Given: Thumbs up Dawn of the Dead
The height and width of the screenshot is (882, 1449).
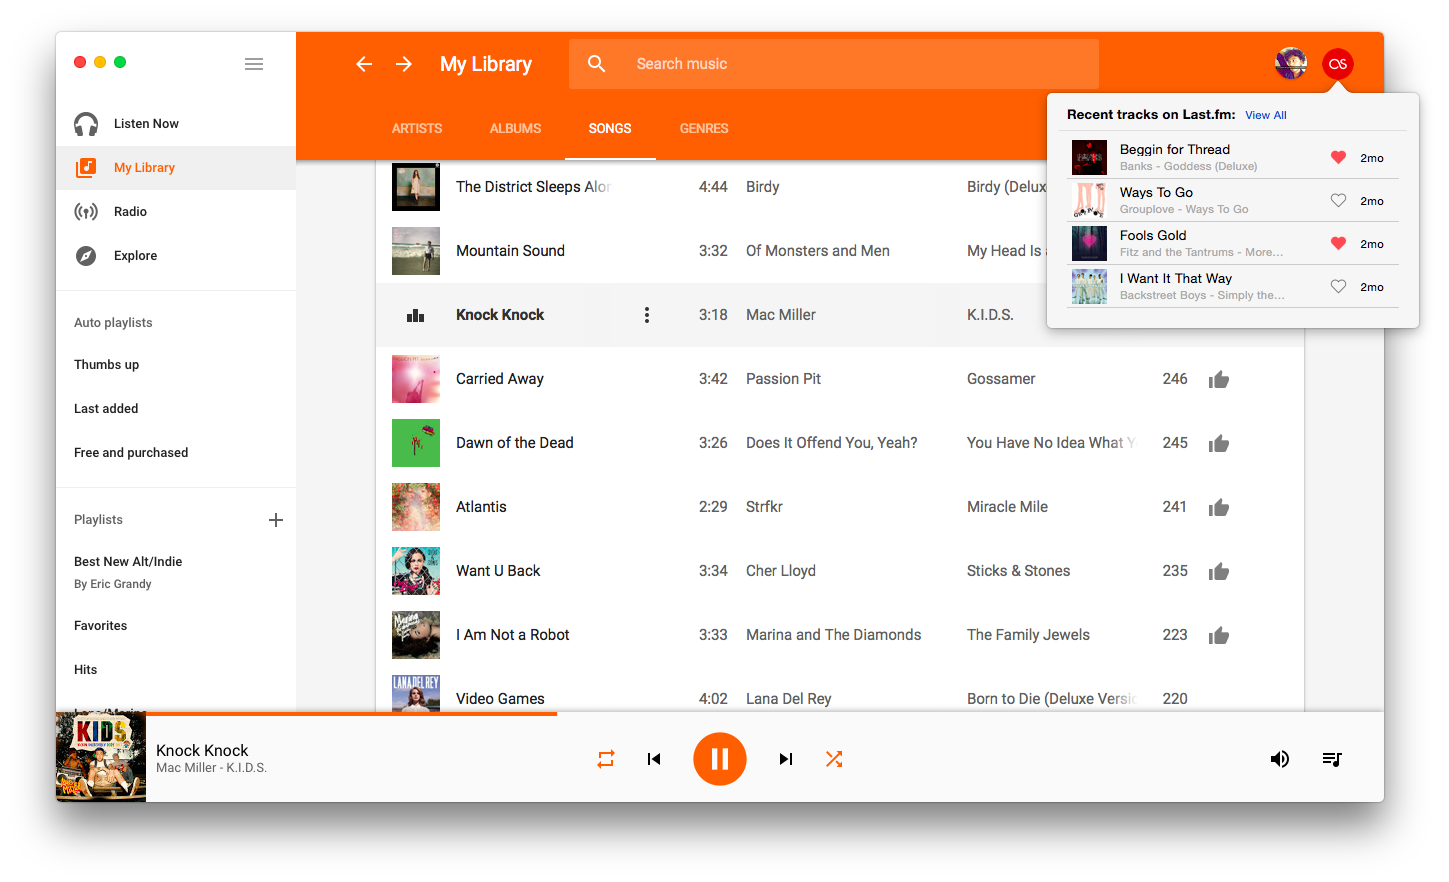Looking at the screenshot, I should pyautogui.click(x=1219, y=443).
